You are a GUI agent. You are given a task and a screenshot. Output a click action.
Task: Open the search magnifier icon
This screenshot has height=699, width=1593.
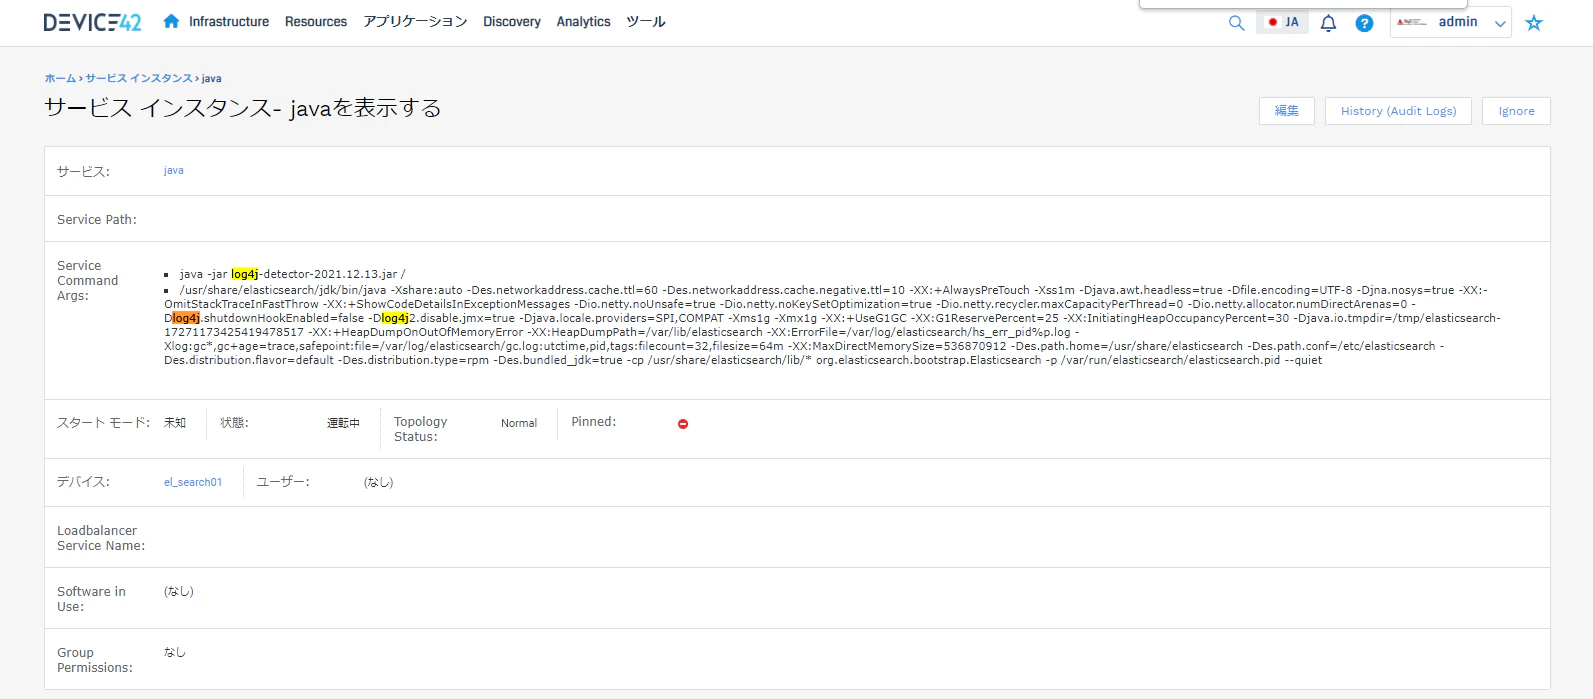pos(1236,23)
